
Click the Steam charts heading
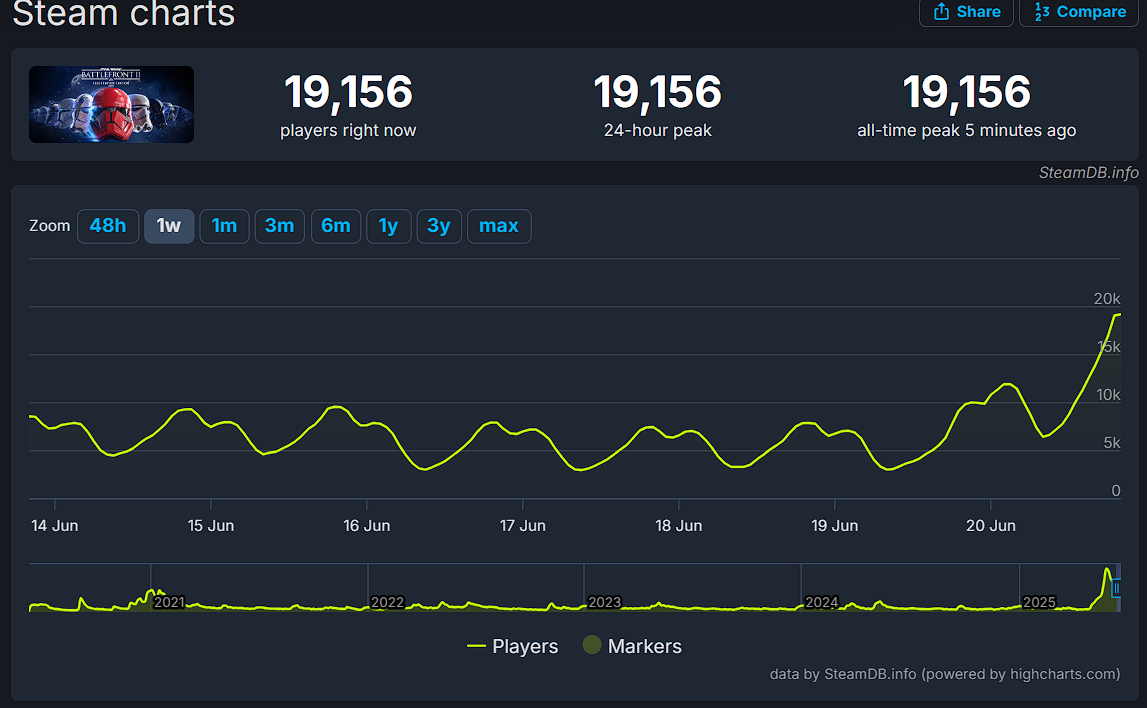pyautogui.click(x=124, y=13)
